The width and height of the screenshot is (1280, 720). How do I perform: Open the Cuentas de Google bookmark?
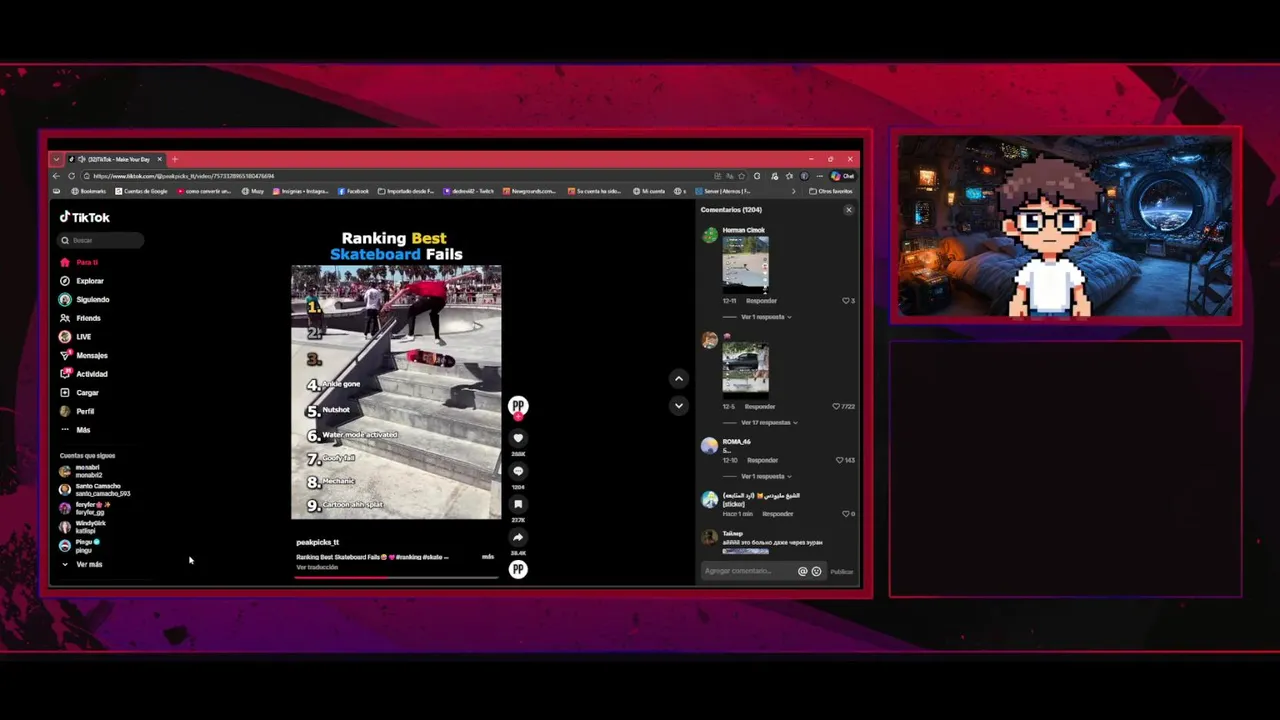tap(141, 191)
